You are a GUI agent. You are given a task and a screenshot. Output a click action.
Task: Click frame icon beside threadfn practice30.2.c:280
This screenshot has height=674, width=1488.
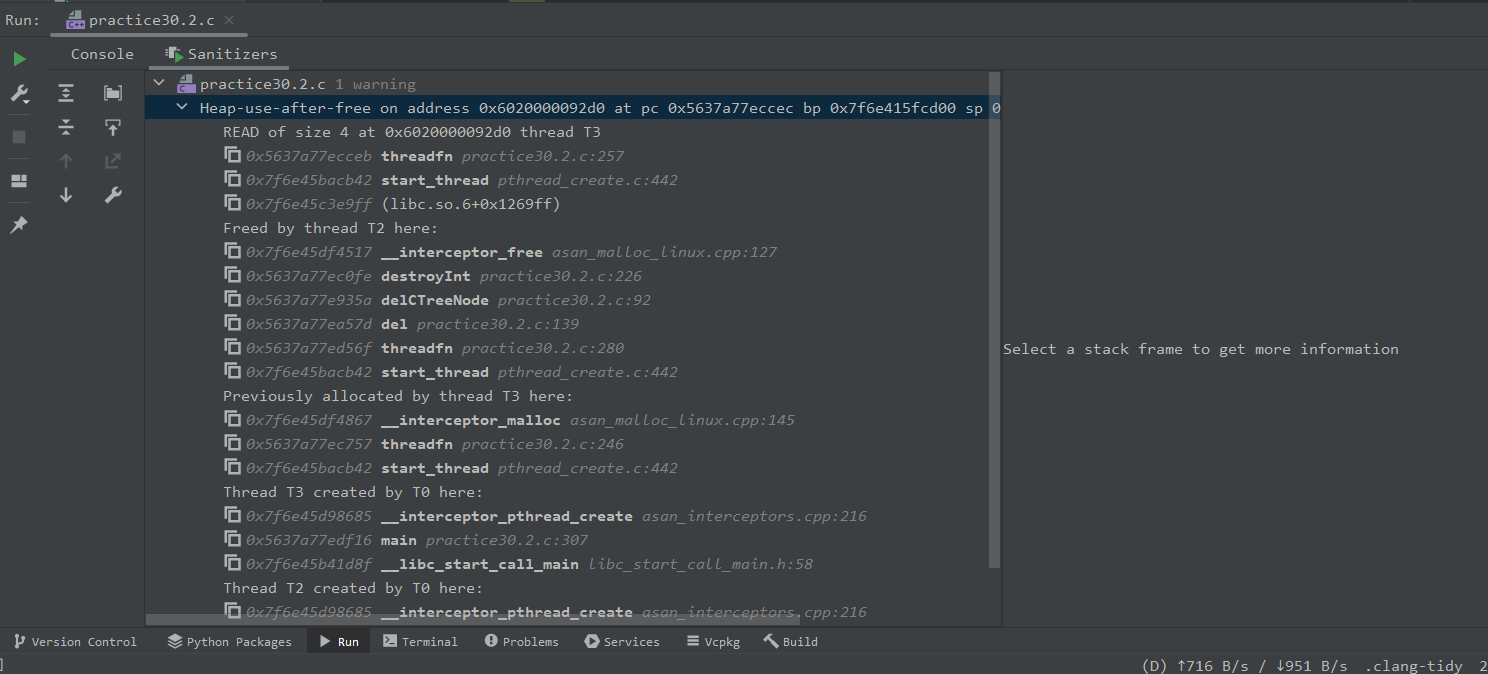pyautogui.click(x=233, y=347)
